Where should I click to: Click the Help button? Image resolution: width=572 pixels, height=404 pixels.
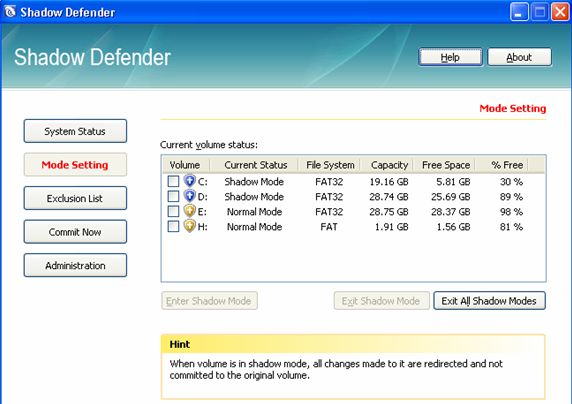pos(450,57)
